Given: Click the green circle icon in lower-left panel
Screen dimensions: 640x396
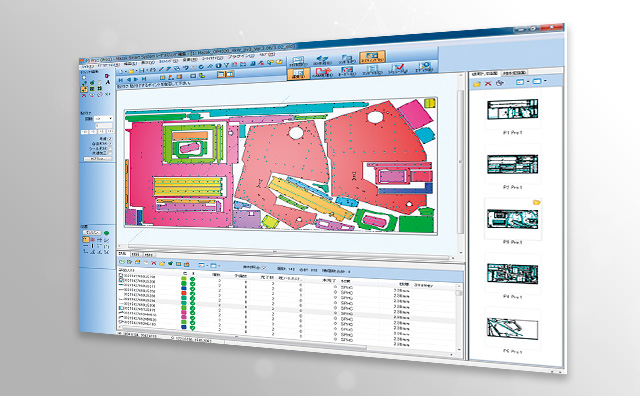Looking at the screenshot, I should tap(107, 233).
